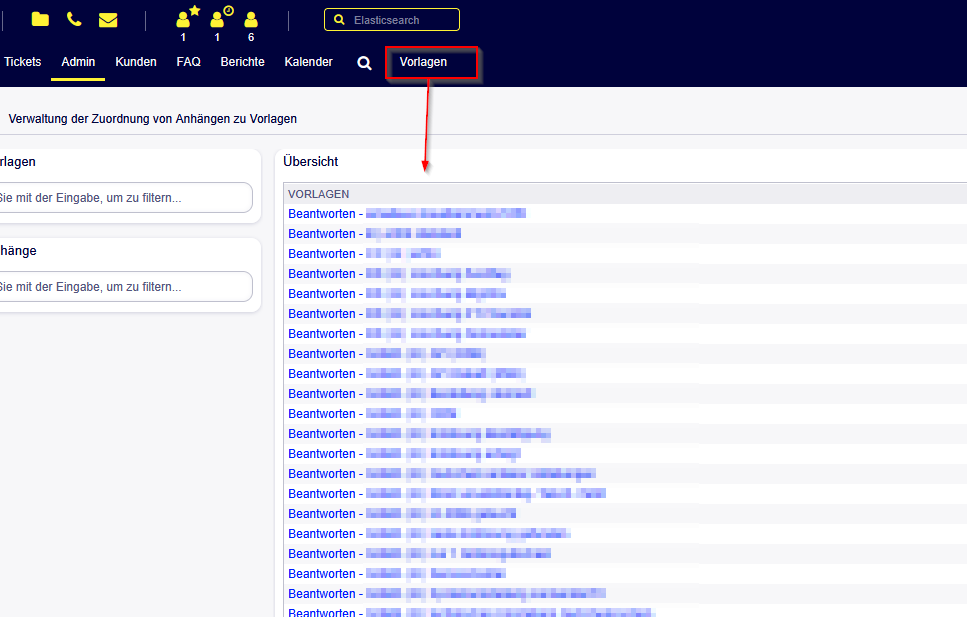Open the first Beantworten template link
The image size is (967, 617).
tap(407, 213)
